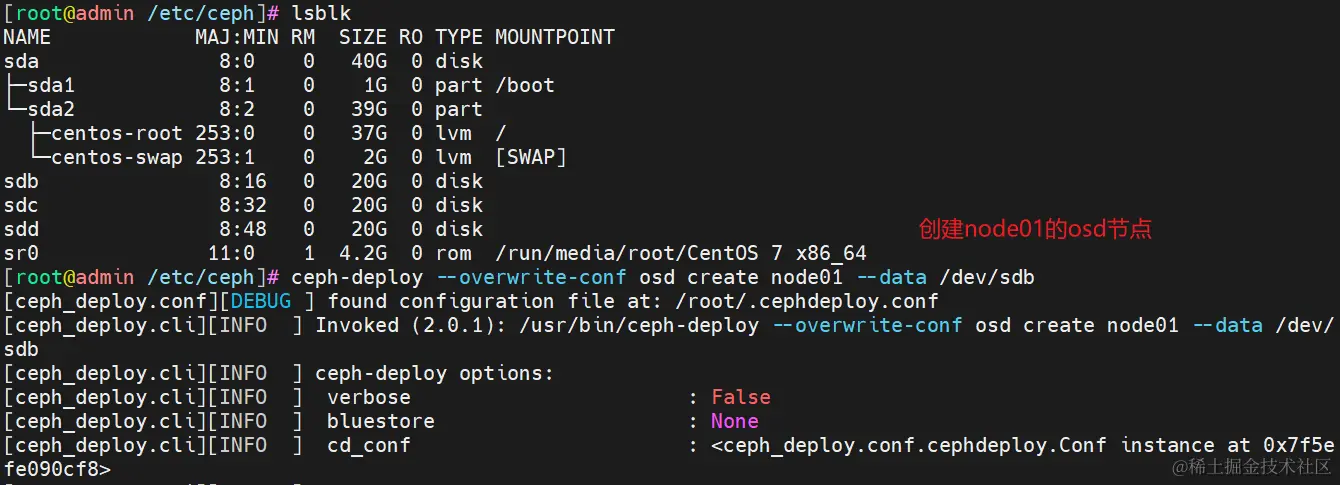Click the red node01 osd annotation text
The image size is (1340, 485).
(1035, 229)
